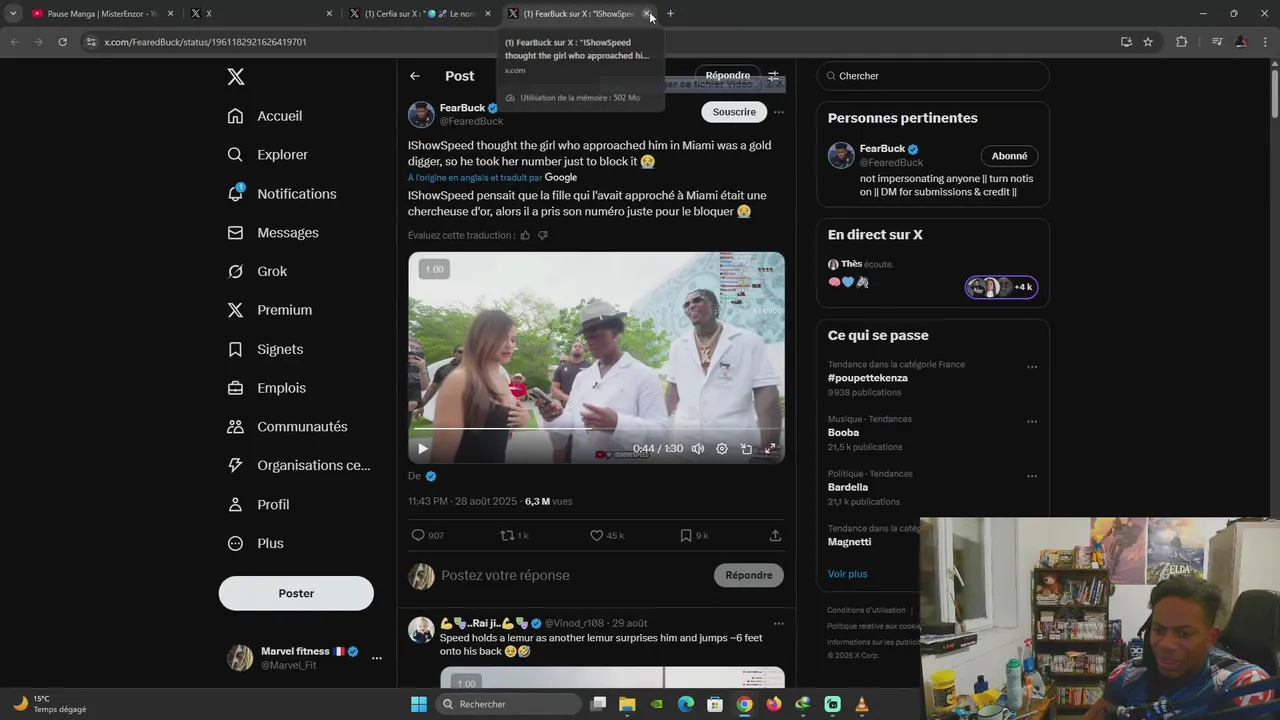Open the Windows Start menu
The image size is (1280, 720).
click(419, 704)
